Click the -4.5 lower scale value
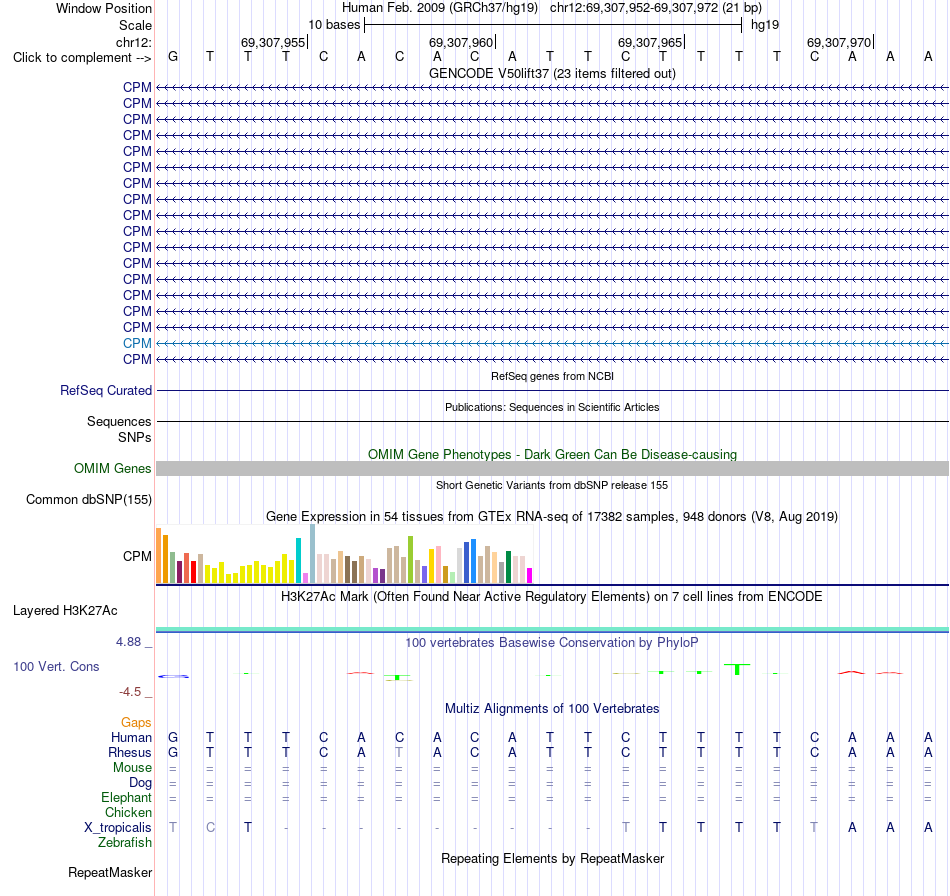This screenshot has height=896, width=950. click(130, 692)
